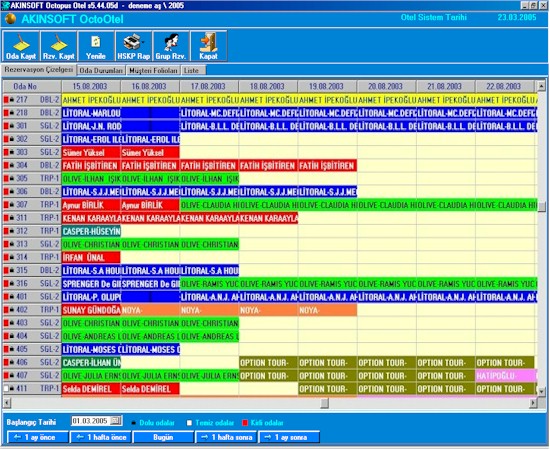Refresh chart with Yenile button
Viewport: 550px width, 450px height.
pyautogui.click(x=96, y=46)
